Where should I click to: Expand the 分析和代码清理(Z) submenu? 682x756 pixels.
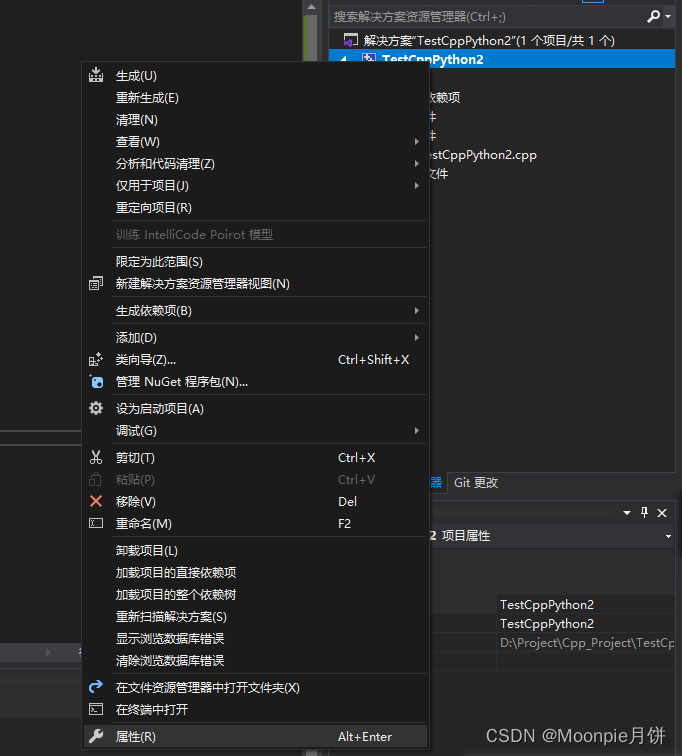click(417, 164)
